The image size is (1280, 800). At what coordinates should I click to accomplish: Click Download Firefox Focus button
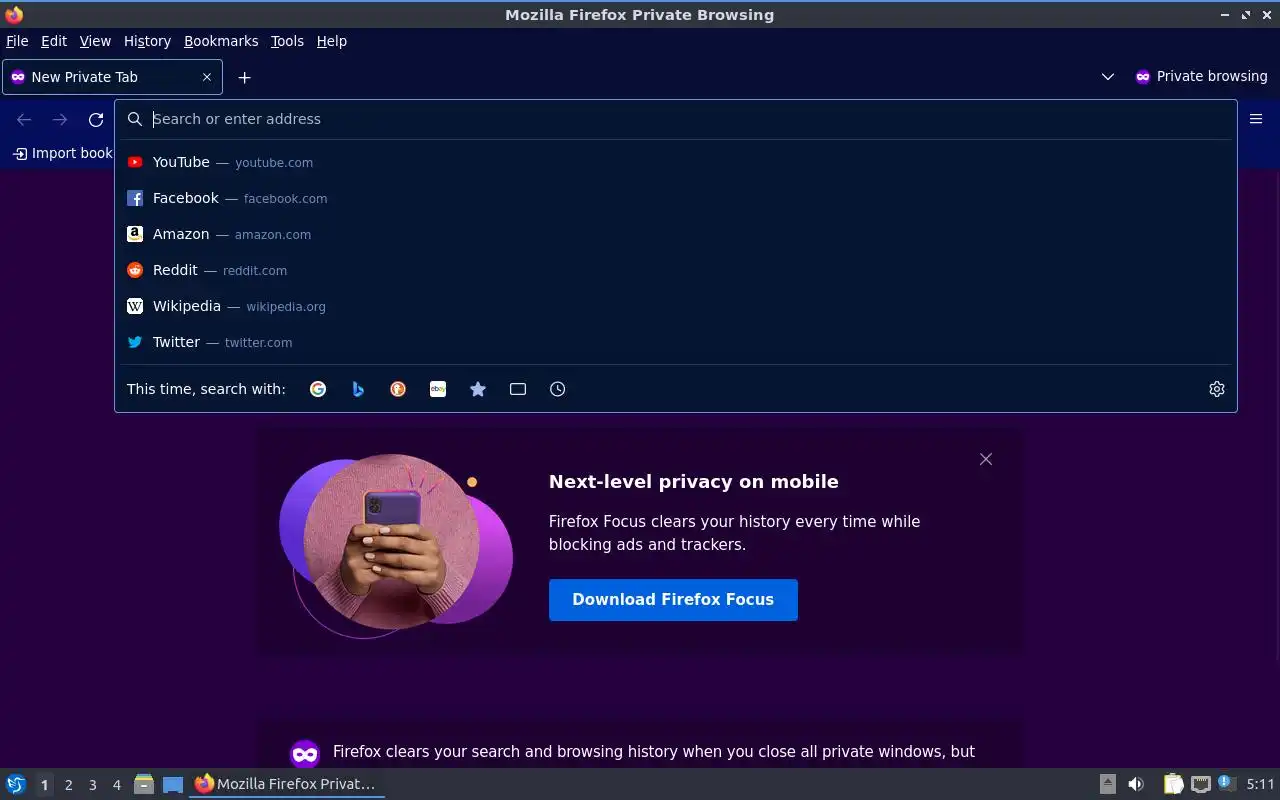(x=673, y=600)
